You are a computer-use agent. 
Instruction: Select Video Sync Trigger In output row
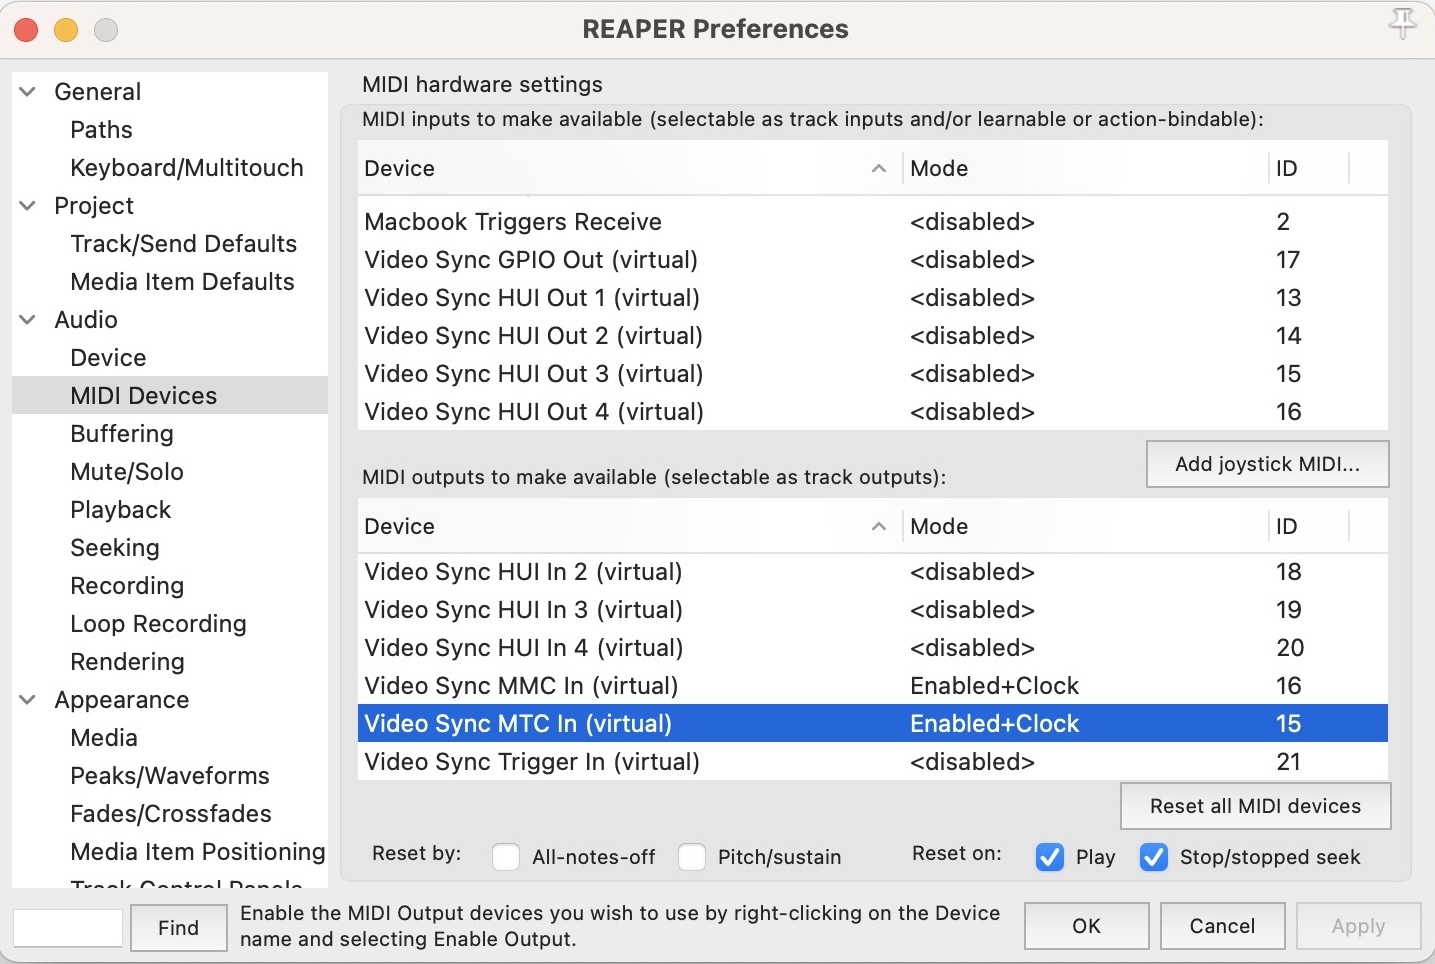pos(872,762)
